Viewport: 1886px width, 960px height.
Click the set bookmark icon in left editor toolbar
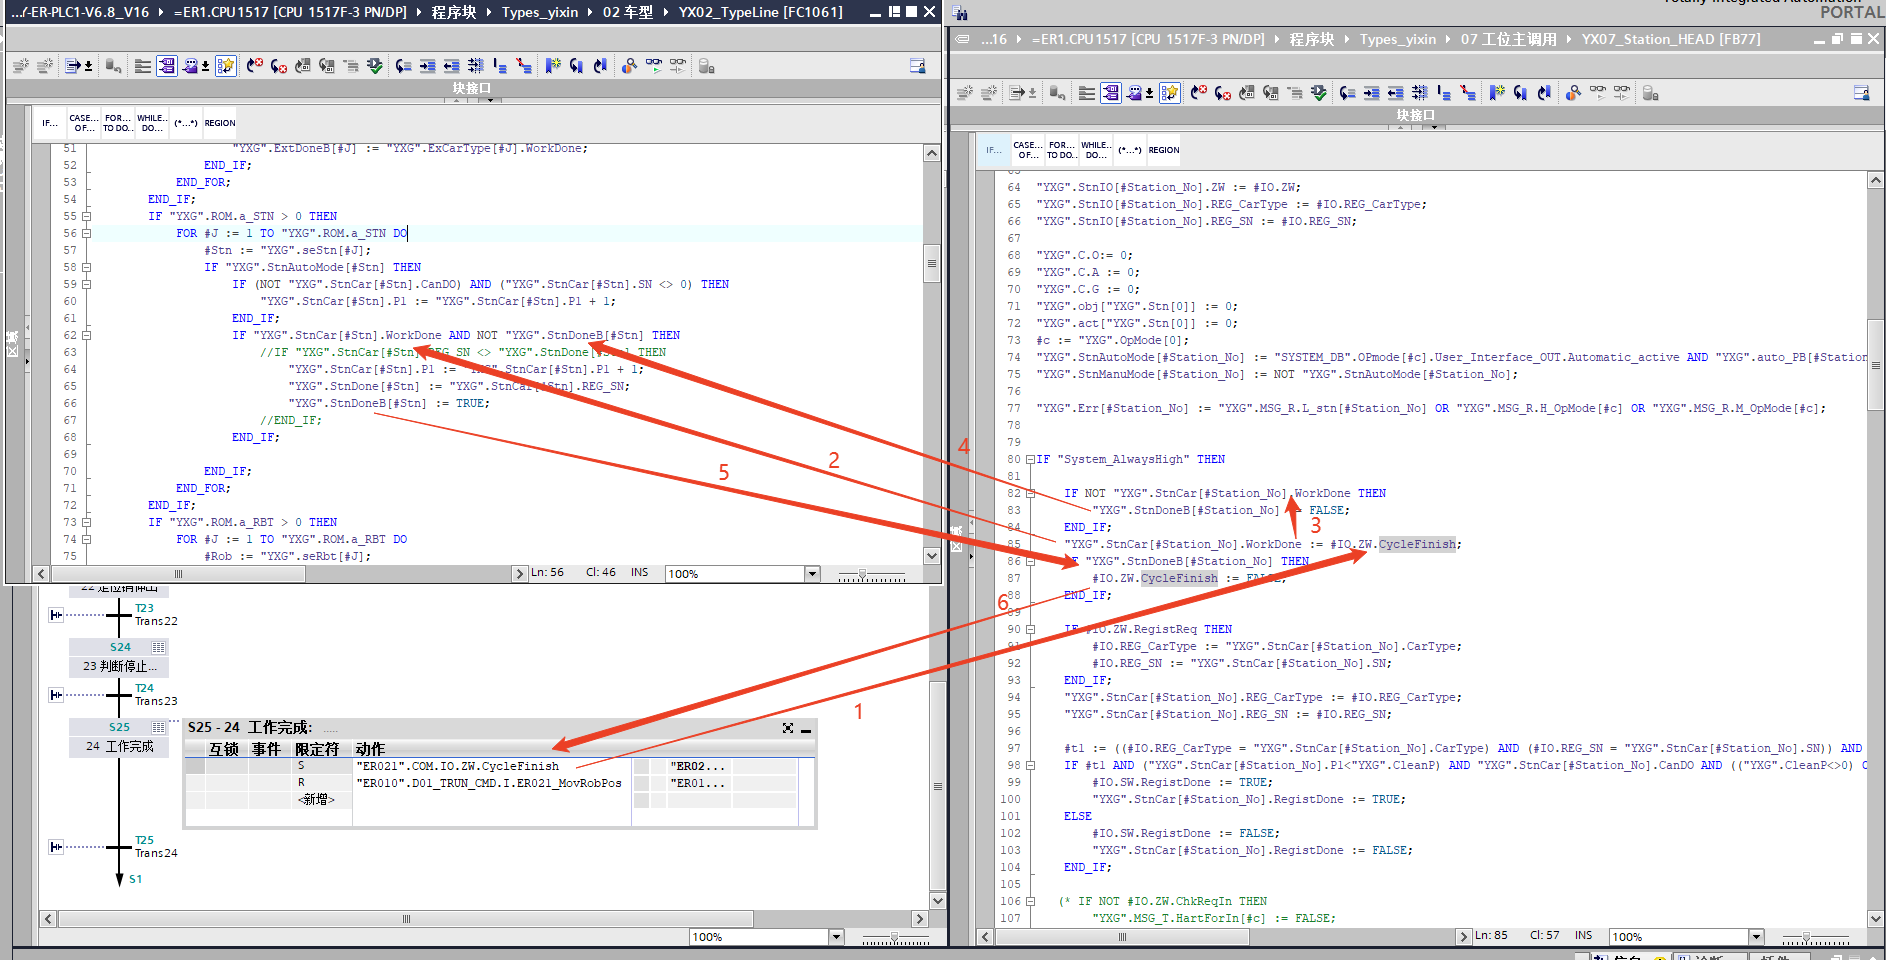552,66
